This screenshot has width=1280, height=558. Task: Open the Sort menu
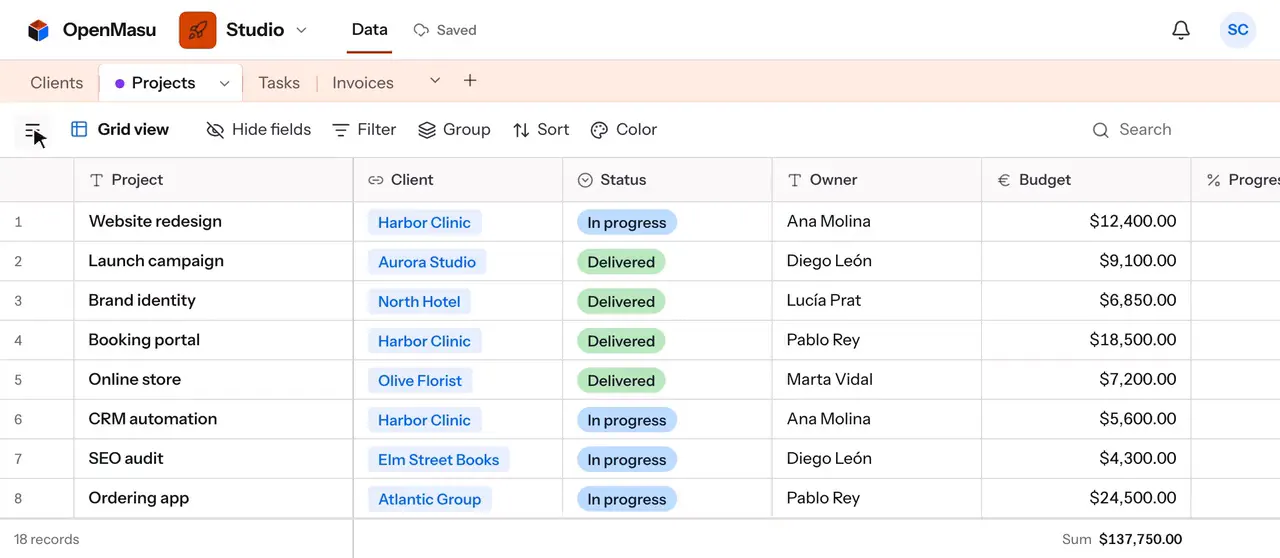[x=541, y=129]
